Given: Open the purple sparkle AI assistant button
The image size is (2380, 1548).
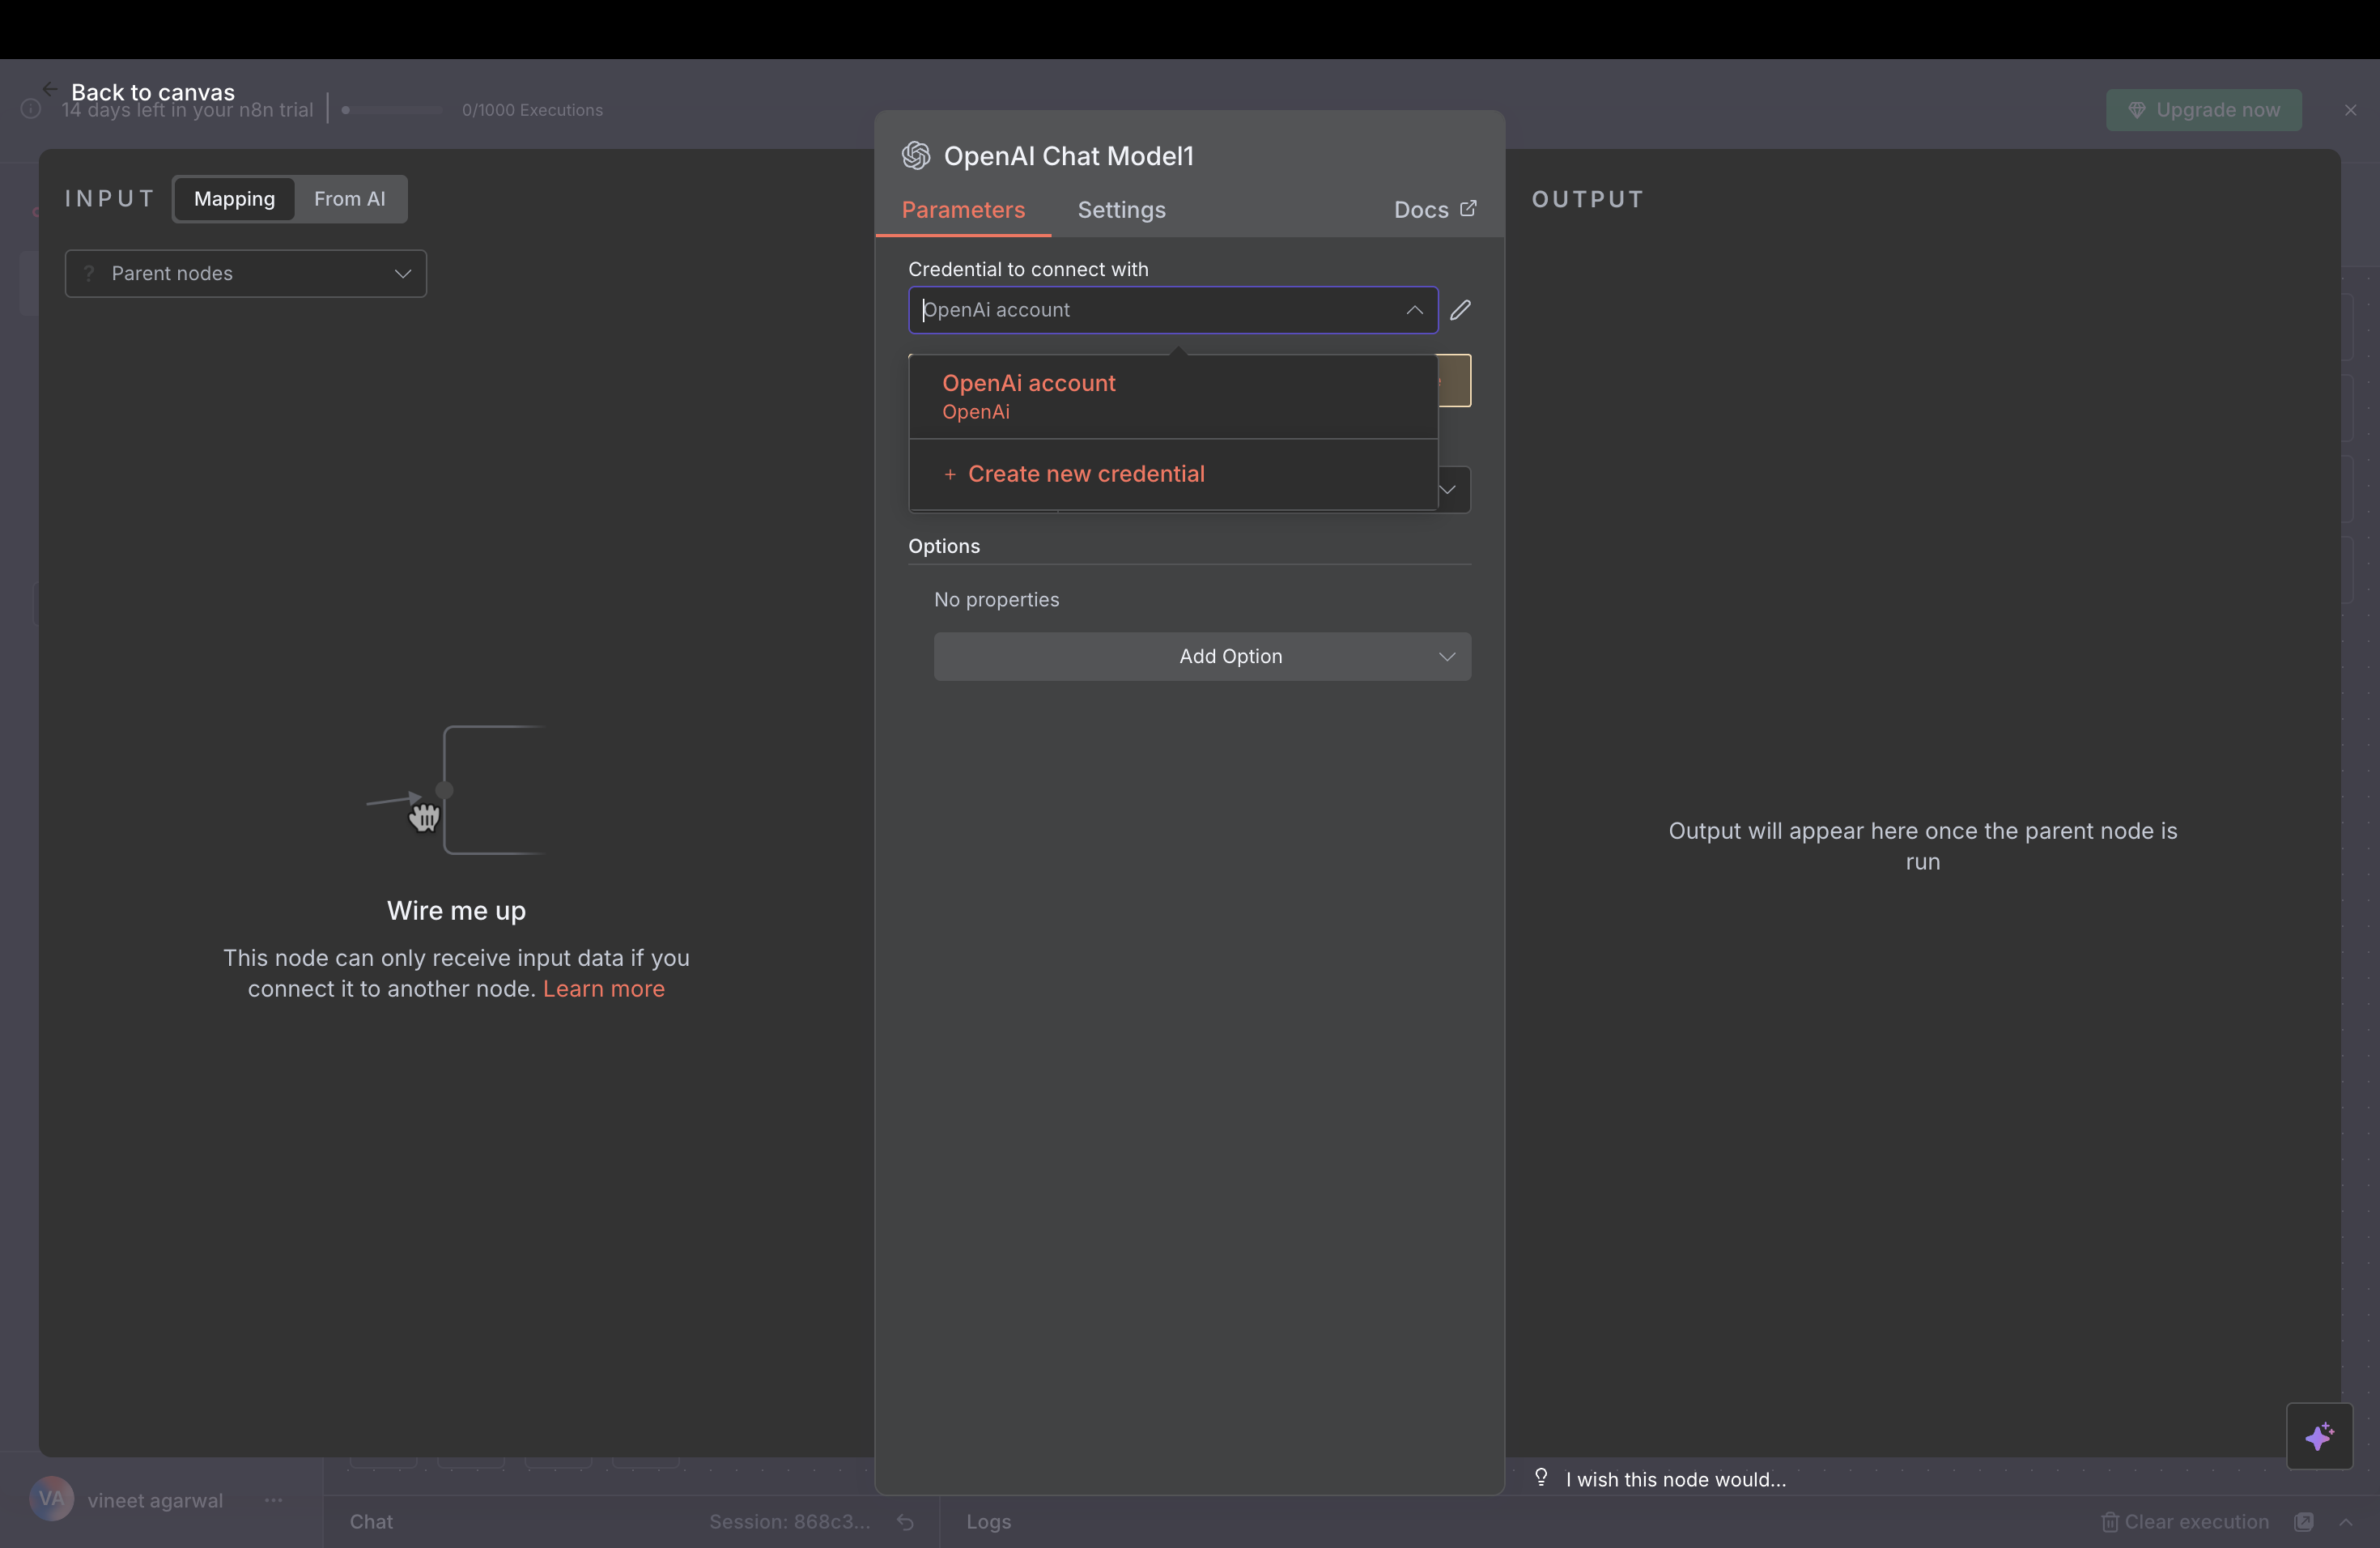Looking at the screenshot, I should coord(2319,1436).
